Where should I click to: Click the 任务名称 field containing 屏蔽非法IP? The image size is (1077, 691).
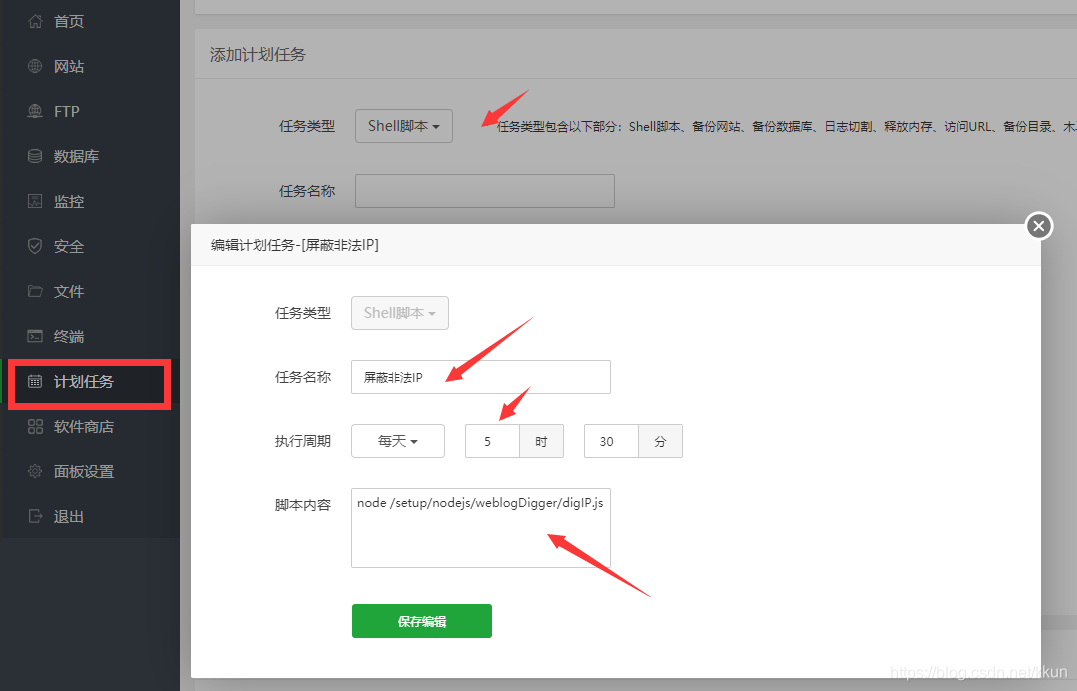[481, 377]
